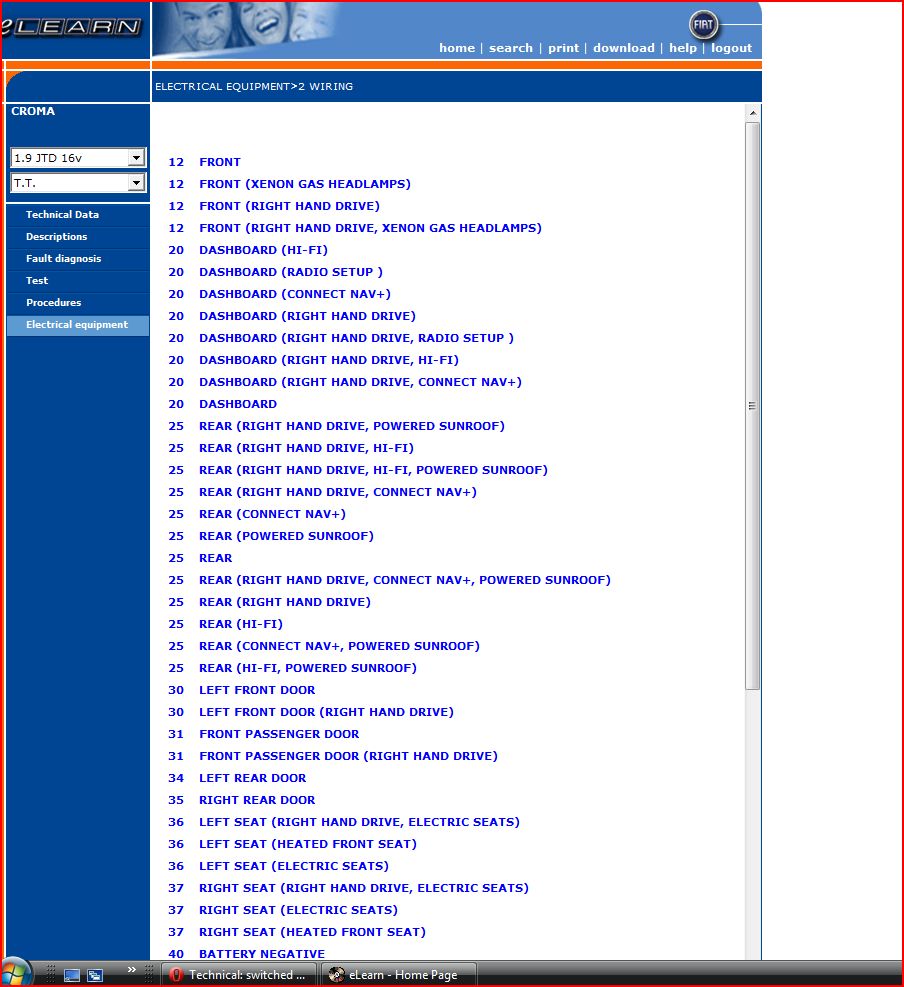904x987 pixels.
Task: Go to the home link
Action: point(457,48)
